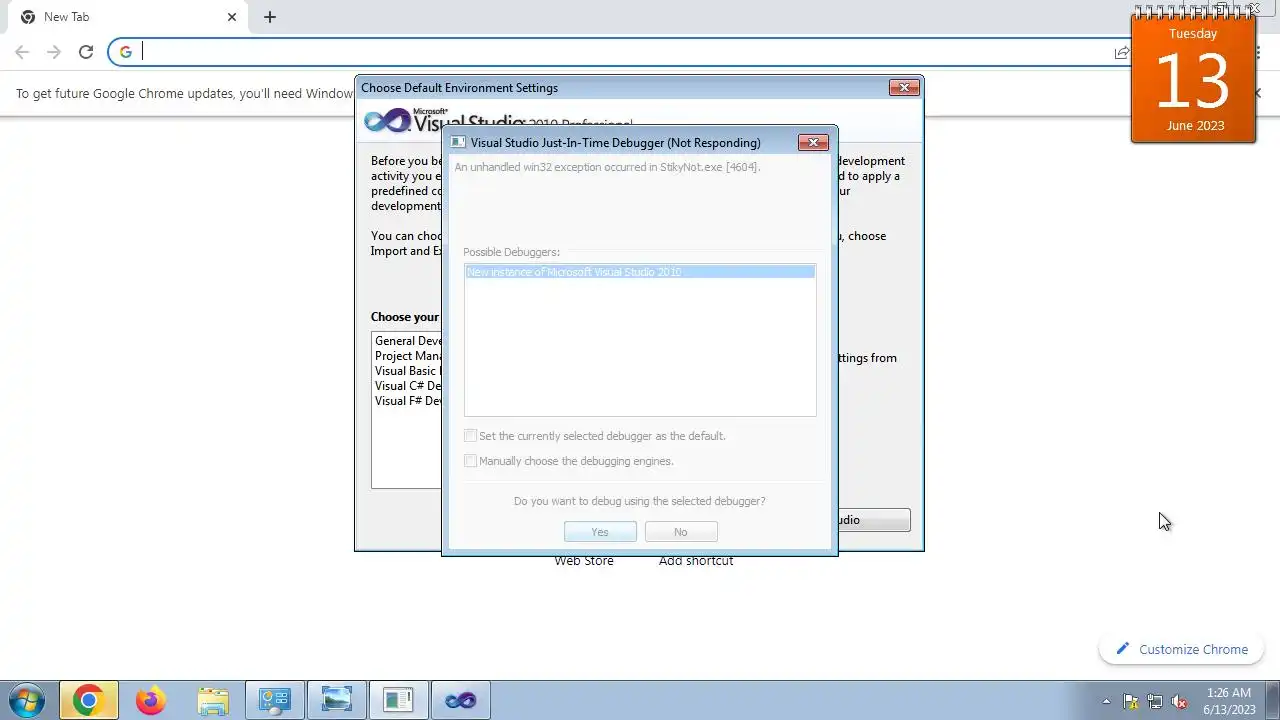Click the Visual Studio infinity logo
1280x720 pixels.
tap(387, 121)
